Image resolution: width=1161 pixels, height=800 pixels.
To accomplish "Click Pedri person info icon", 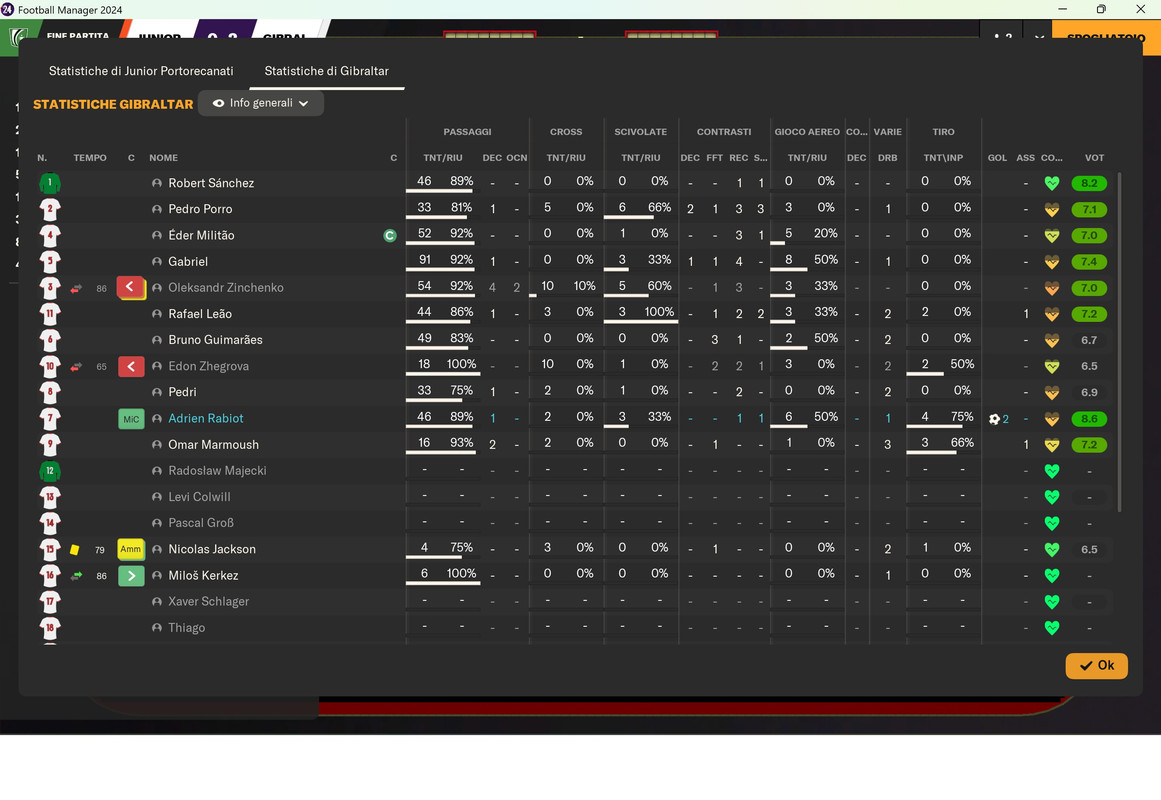I will (x=157, y=393).
